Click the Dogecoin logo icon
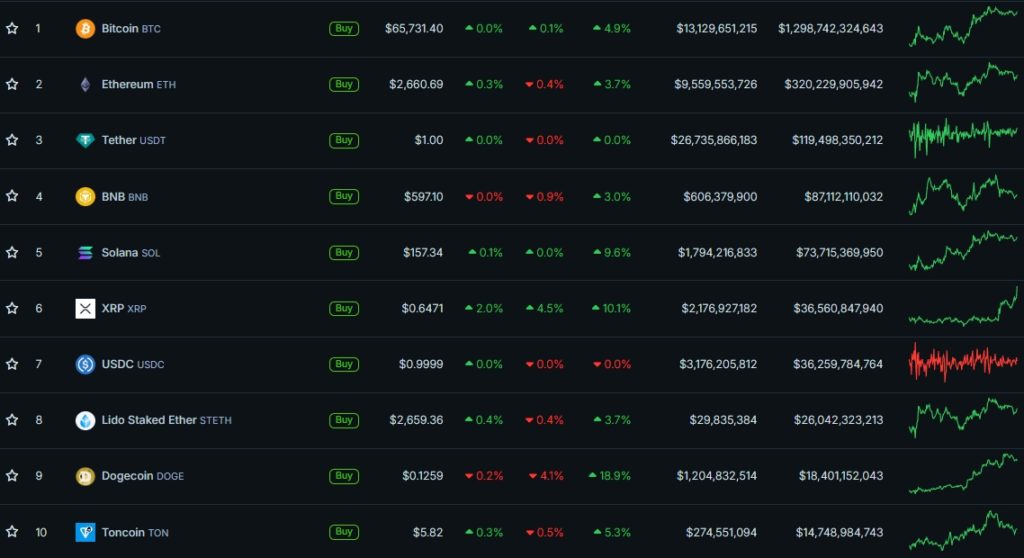The width and height of the screenshot is (1024, 558). [x=85, y=476]
